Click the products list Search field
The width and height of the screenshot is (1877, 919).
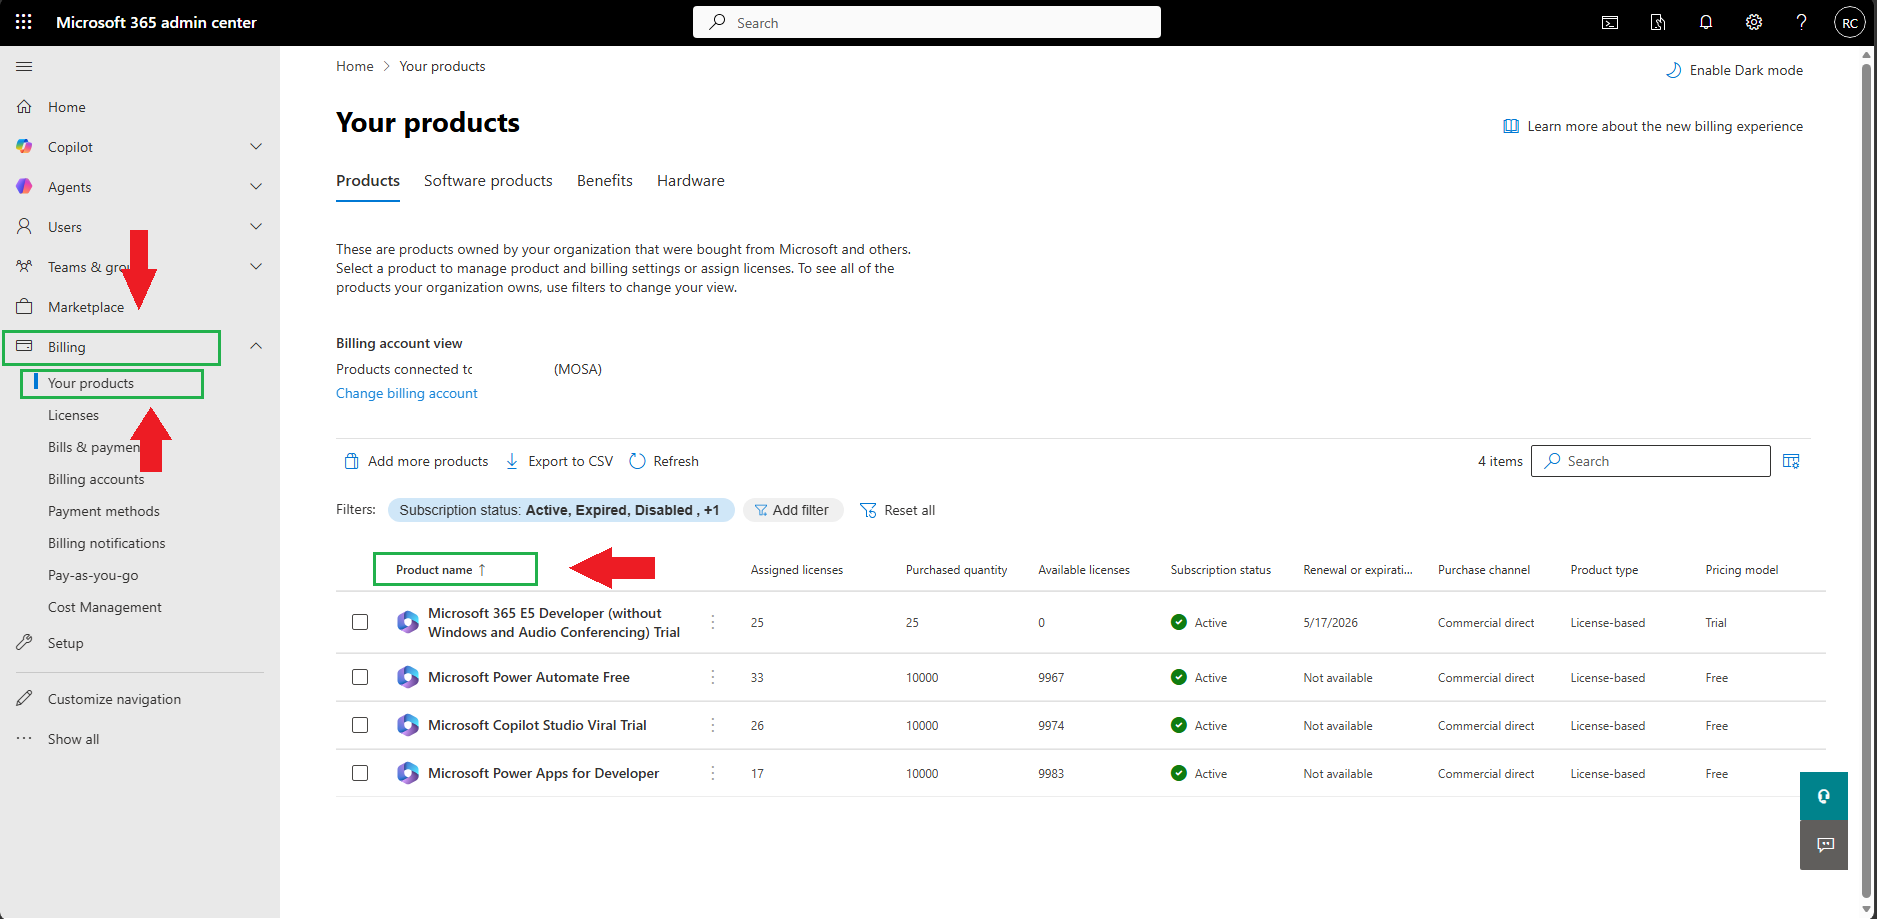1651,461
